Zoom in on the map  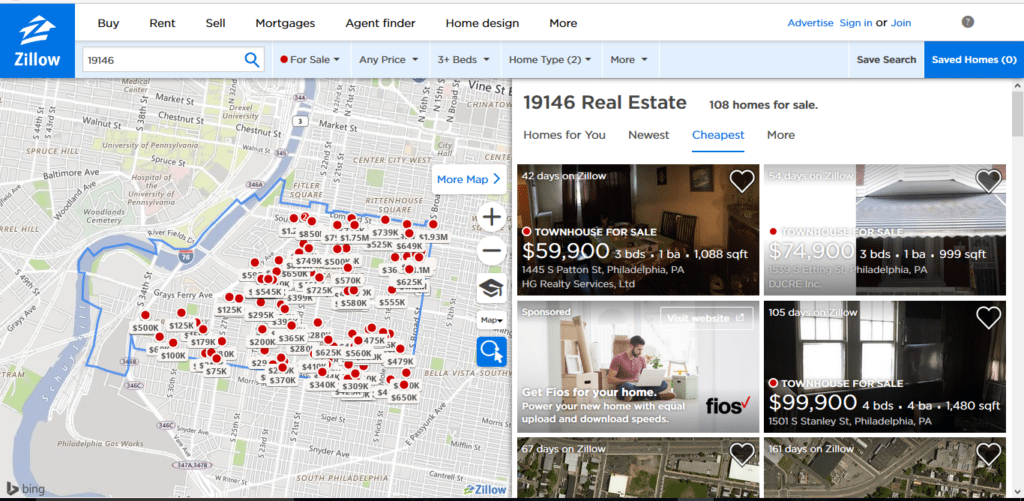pyautogui.click(x=492, y=216)
